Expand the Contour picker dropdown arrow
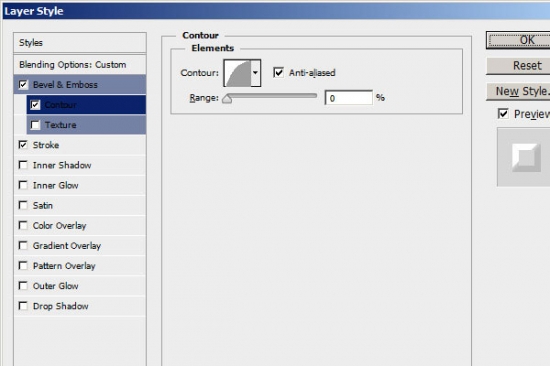Viewport: 550px width, 366px height. pyautogui.click(x=256, y=73)
